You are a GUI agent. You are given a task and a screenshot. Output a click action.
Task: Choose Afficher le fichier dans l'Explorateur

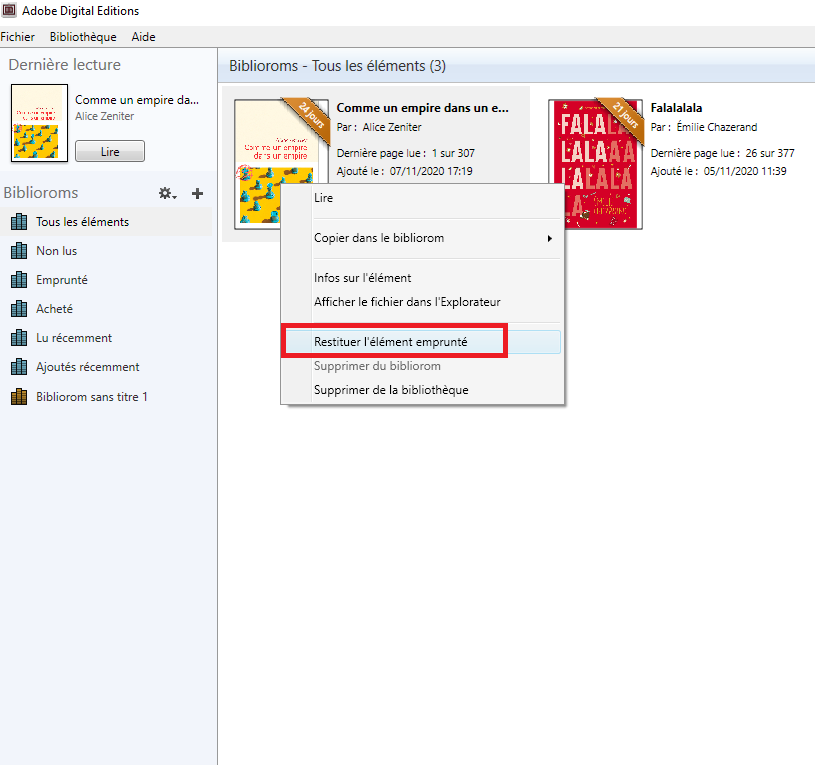pos(422,302)
